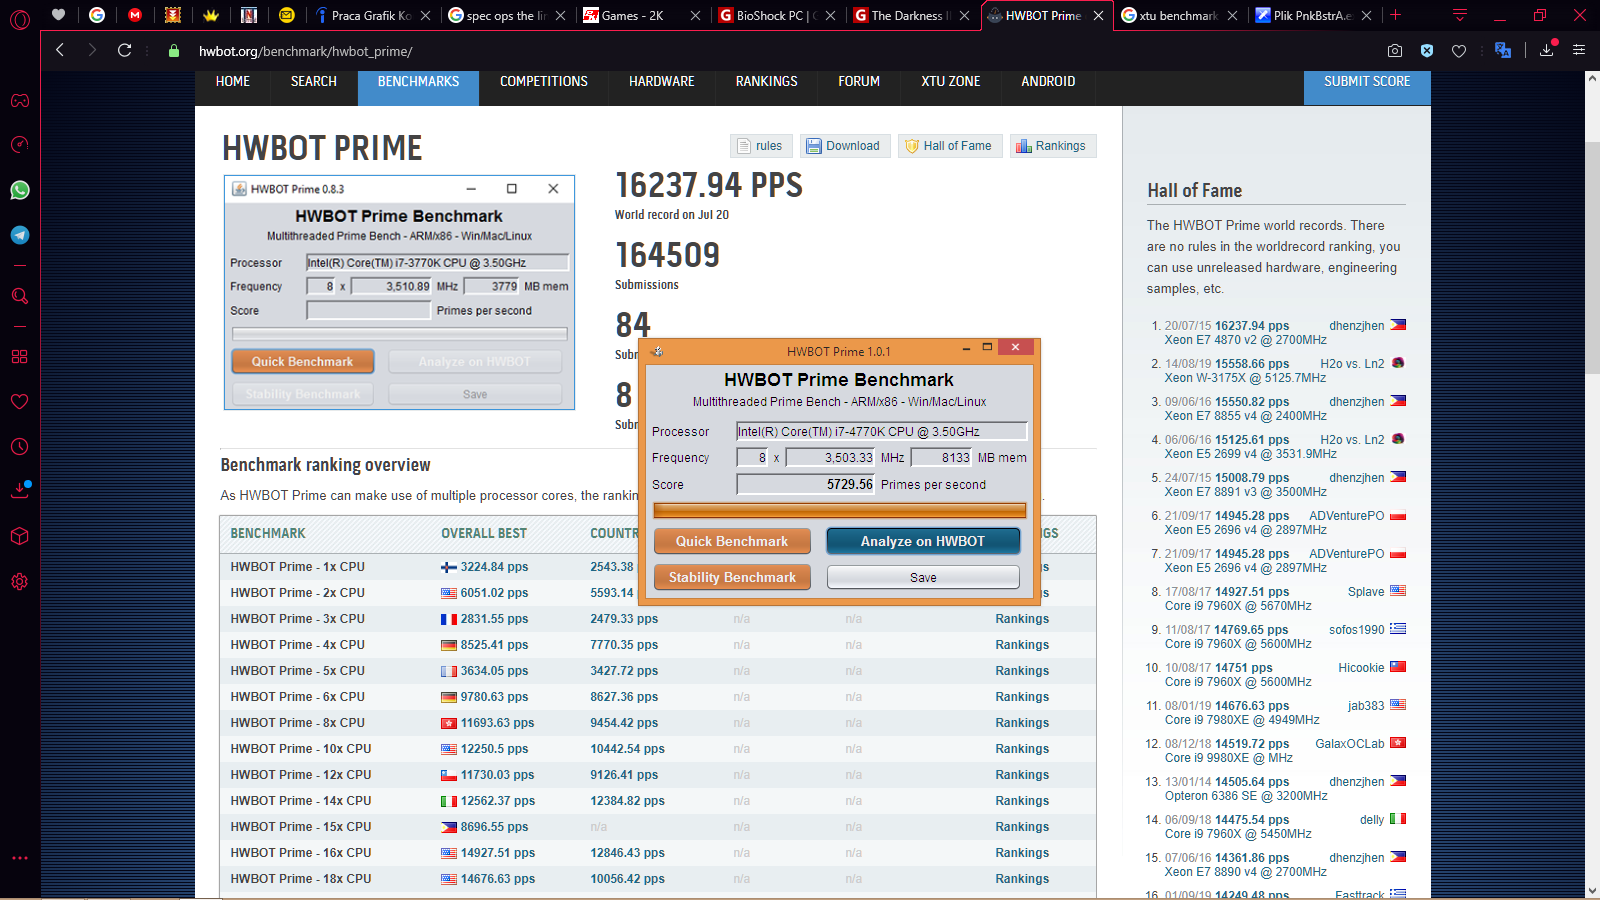
Task: Take a snapshot with the camera icon
Action: 1395,50
